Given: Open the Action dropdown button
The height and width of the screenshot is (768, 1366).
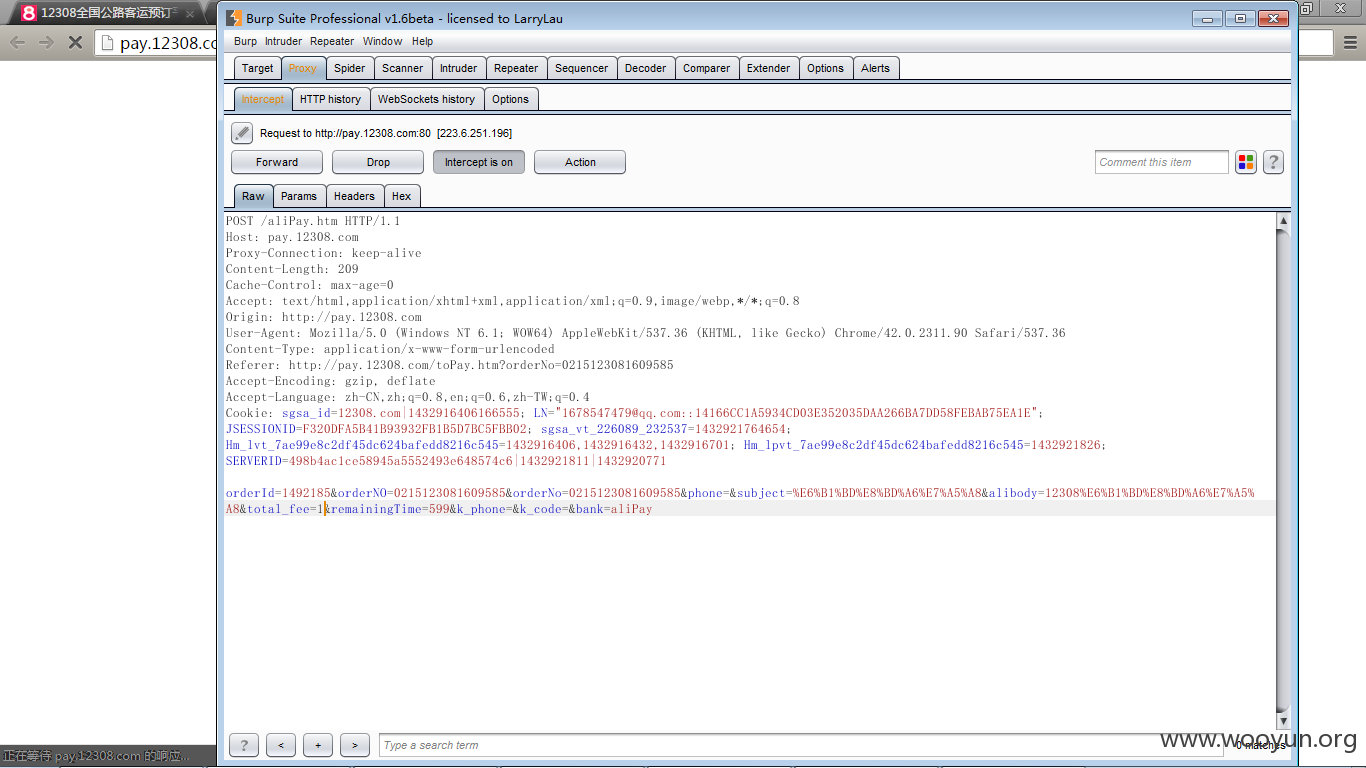Looking at the screenshot, I should point(580,162).
